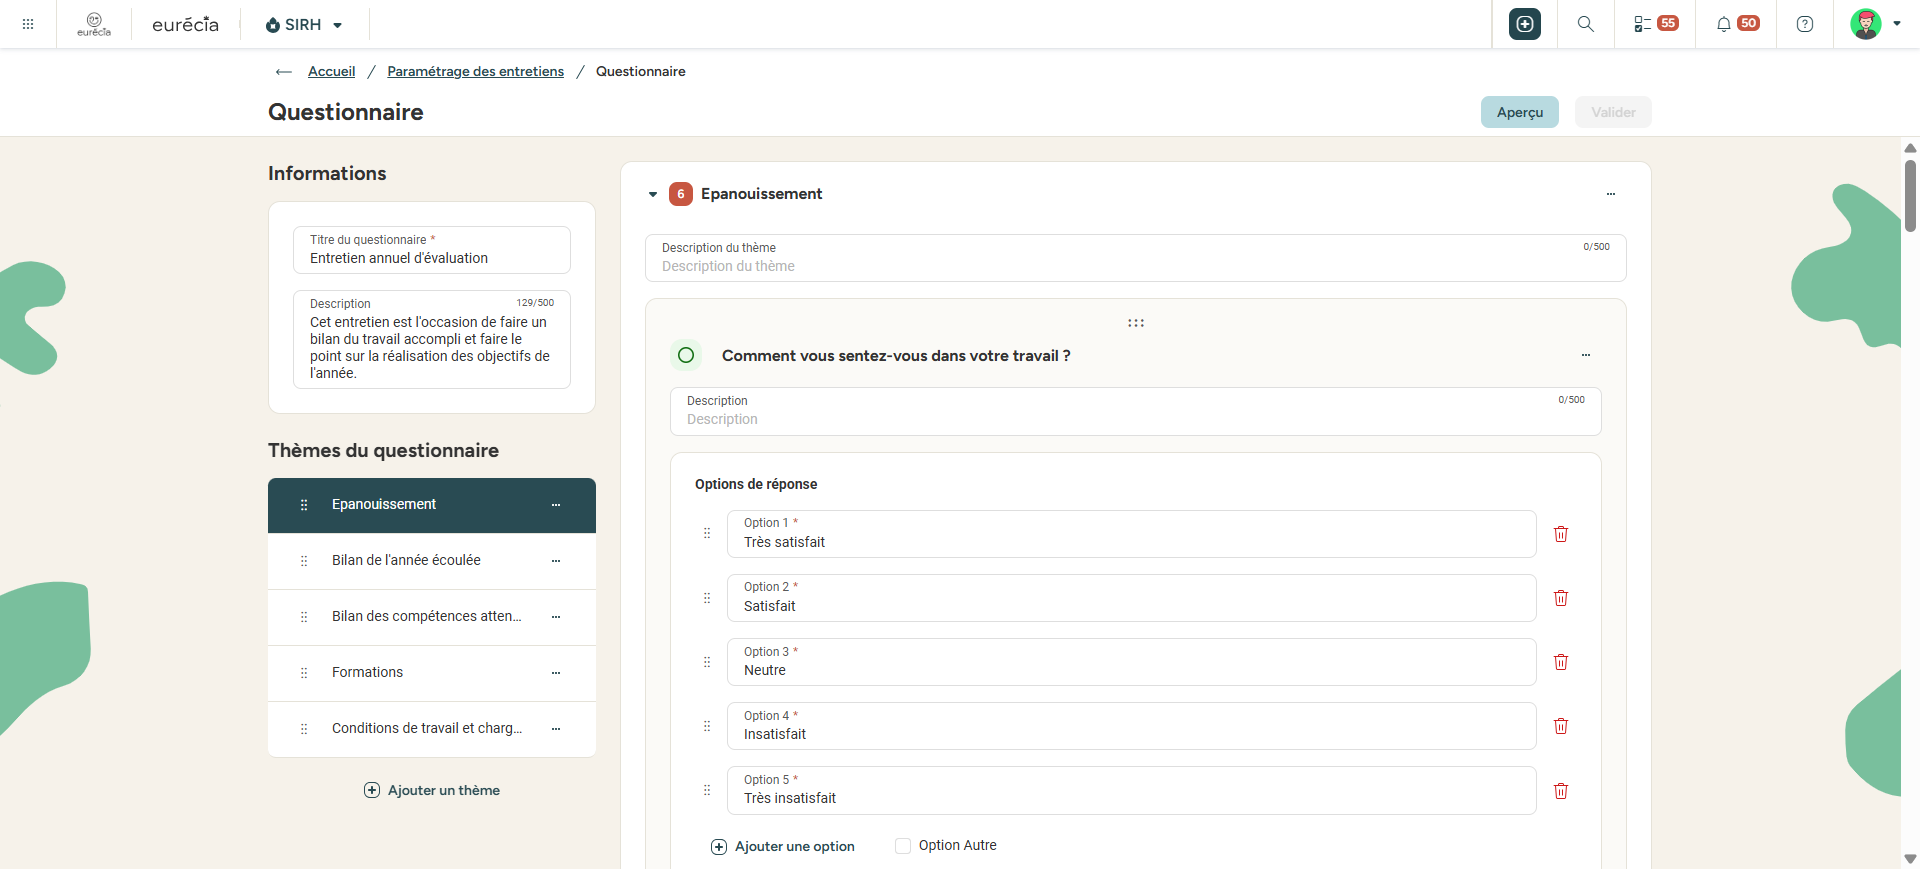Open more options for Conditions de travail
This screenshot has height=869, width=1920.
click(x=556, y=729)
